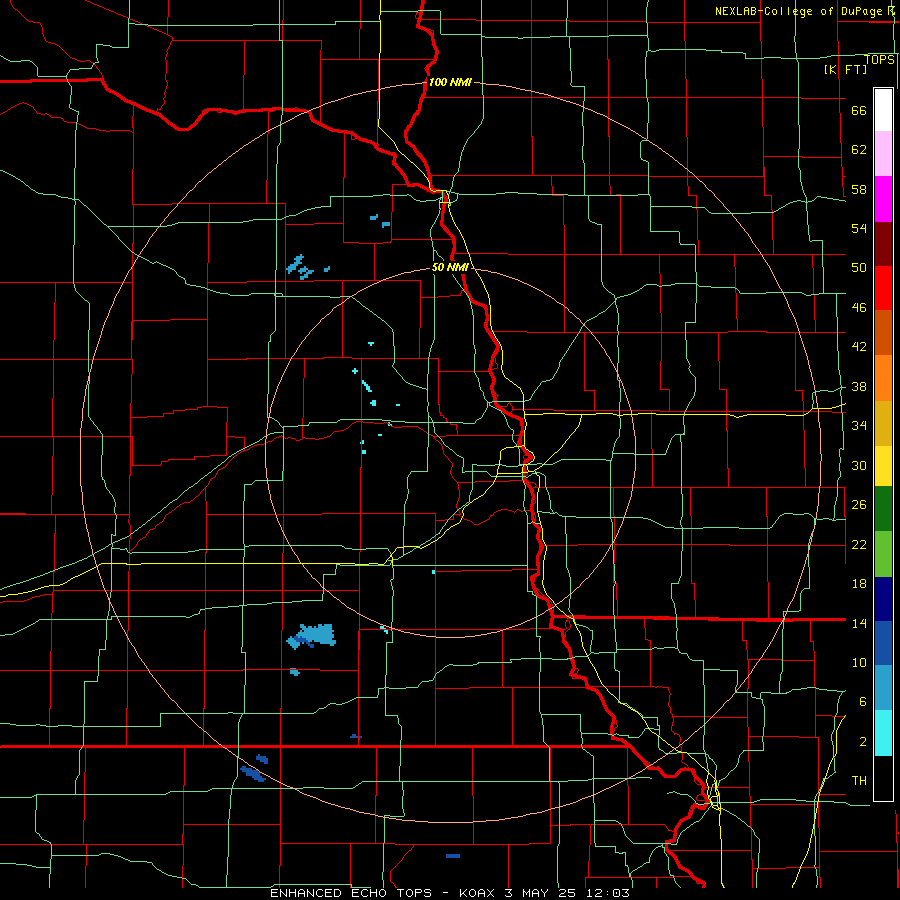Image resolution: width=900 pixels, height=900 pixels.
Task: Select the dark green legend swatch
Action: pos(883,509)
